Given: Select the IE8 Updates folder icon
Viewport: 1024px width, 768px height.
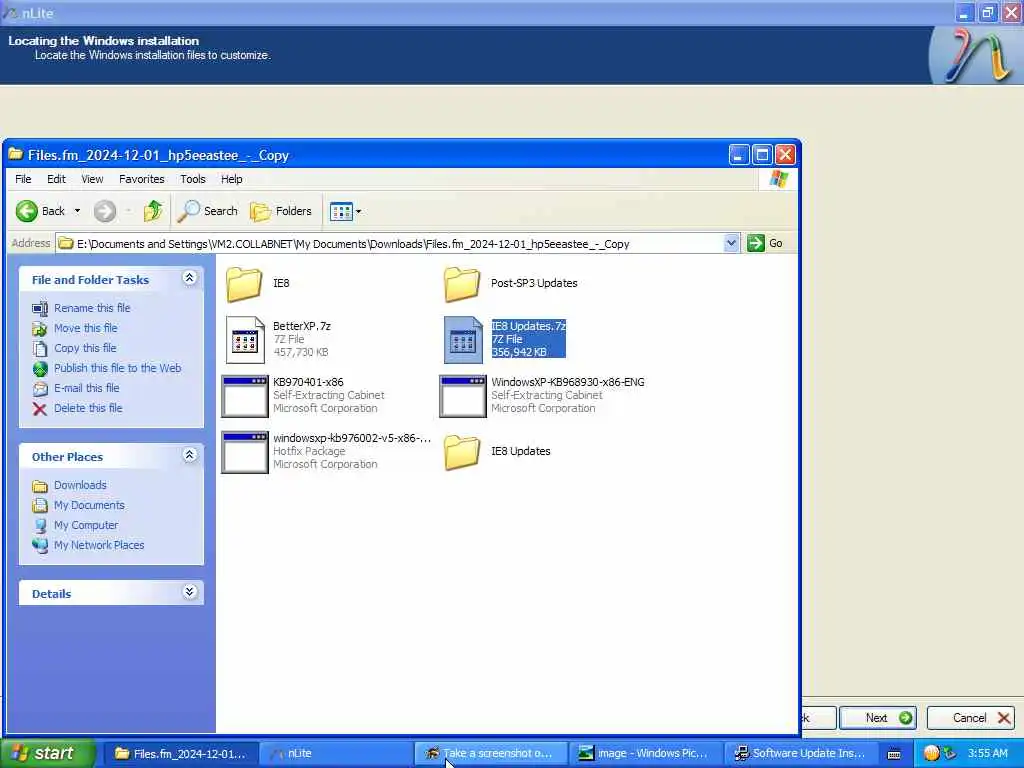Looking at the screenshot, I should [462, 452].
